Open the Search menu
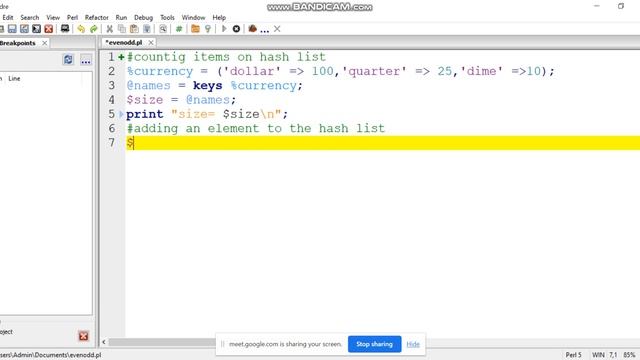Image resolution: width=640 pixels, height=360 pixels. 30,18
